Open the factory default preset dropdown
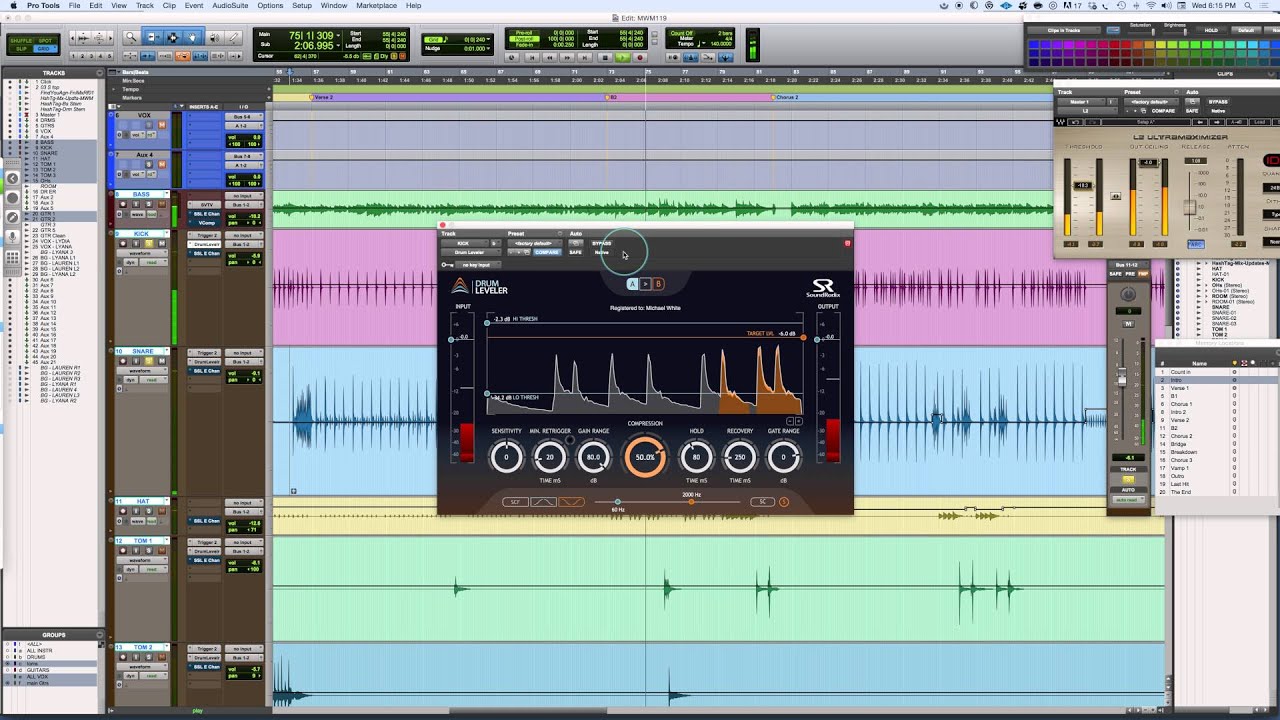This screenshot has width=1280, height=720. tap(534, 243)
